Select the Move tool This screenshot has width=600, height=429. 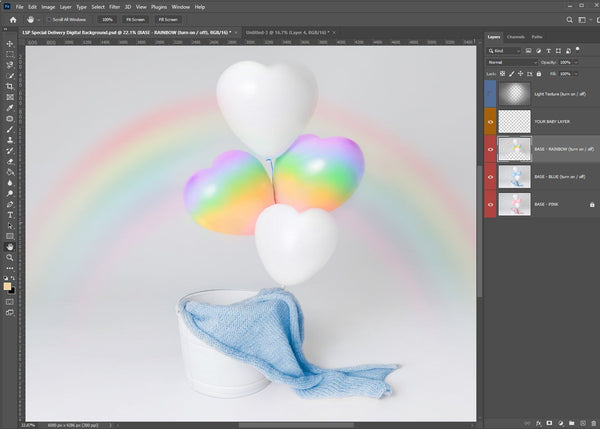point(9,43)
